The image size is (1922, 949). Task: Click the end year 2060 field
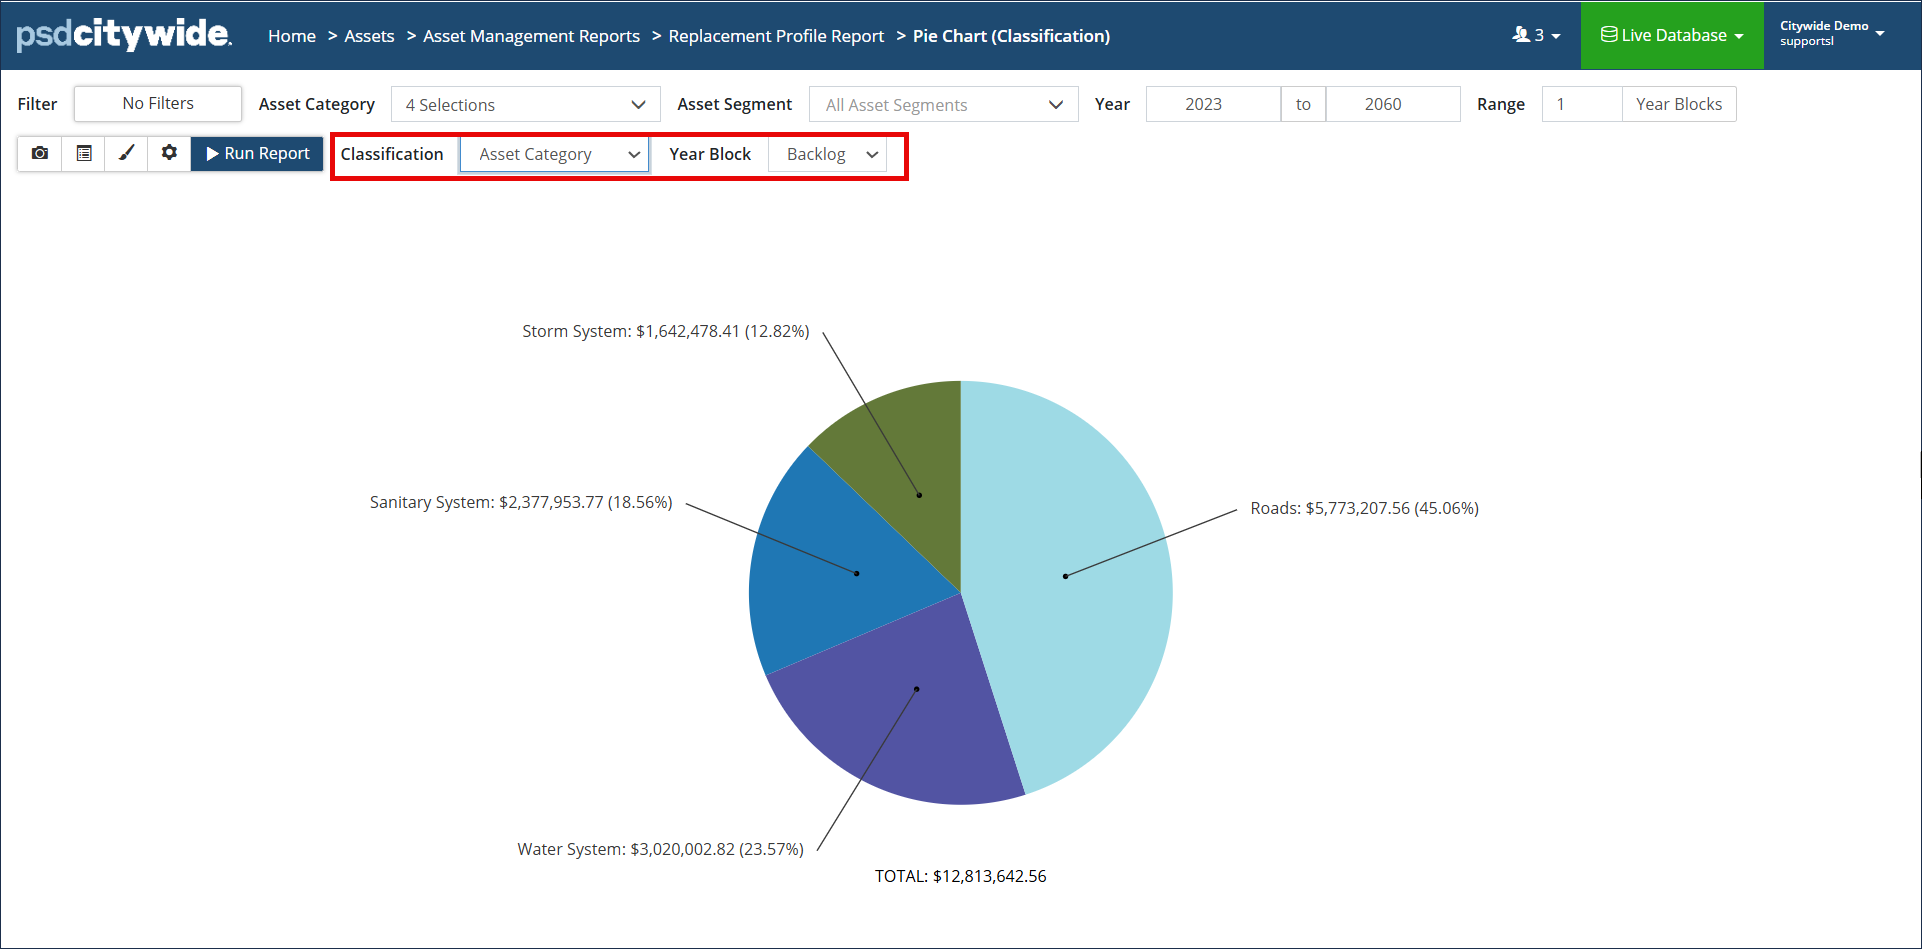[x=1382, y=105]
